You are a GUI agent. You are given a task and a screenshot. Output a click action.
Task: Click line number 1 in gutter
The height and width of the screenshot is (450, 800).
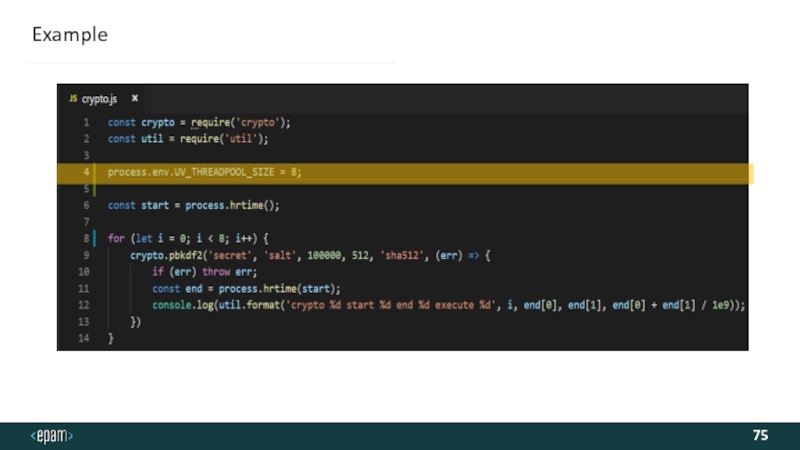[86, 122]
